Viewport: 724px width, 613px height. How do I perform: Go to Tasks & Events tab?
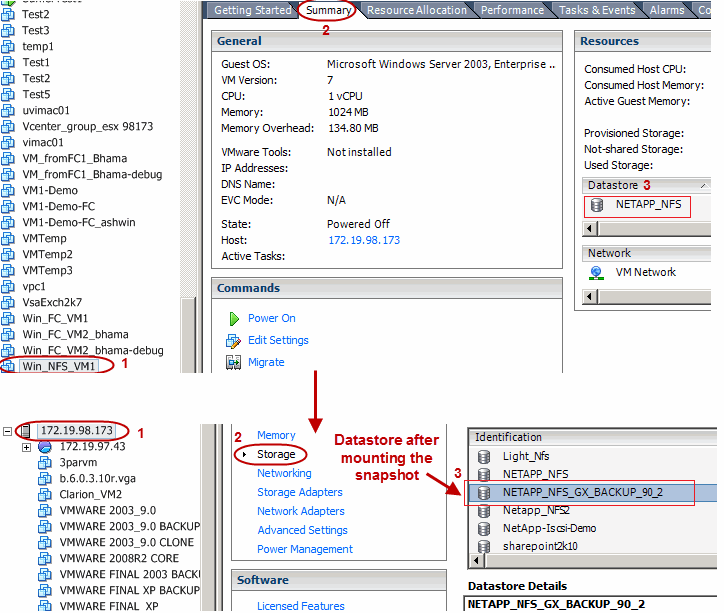click(597, 10)
